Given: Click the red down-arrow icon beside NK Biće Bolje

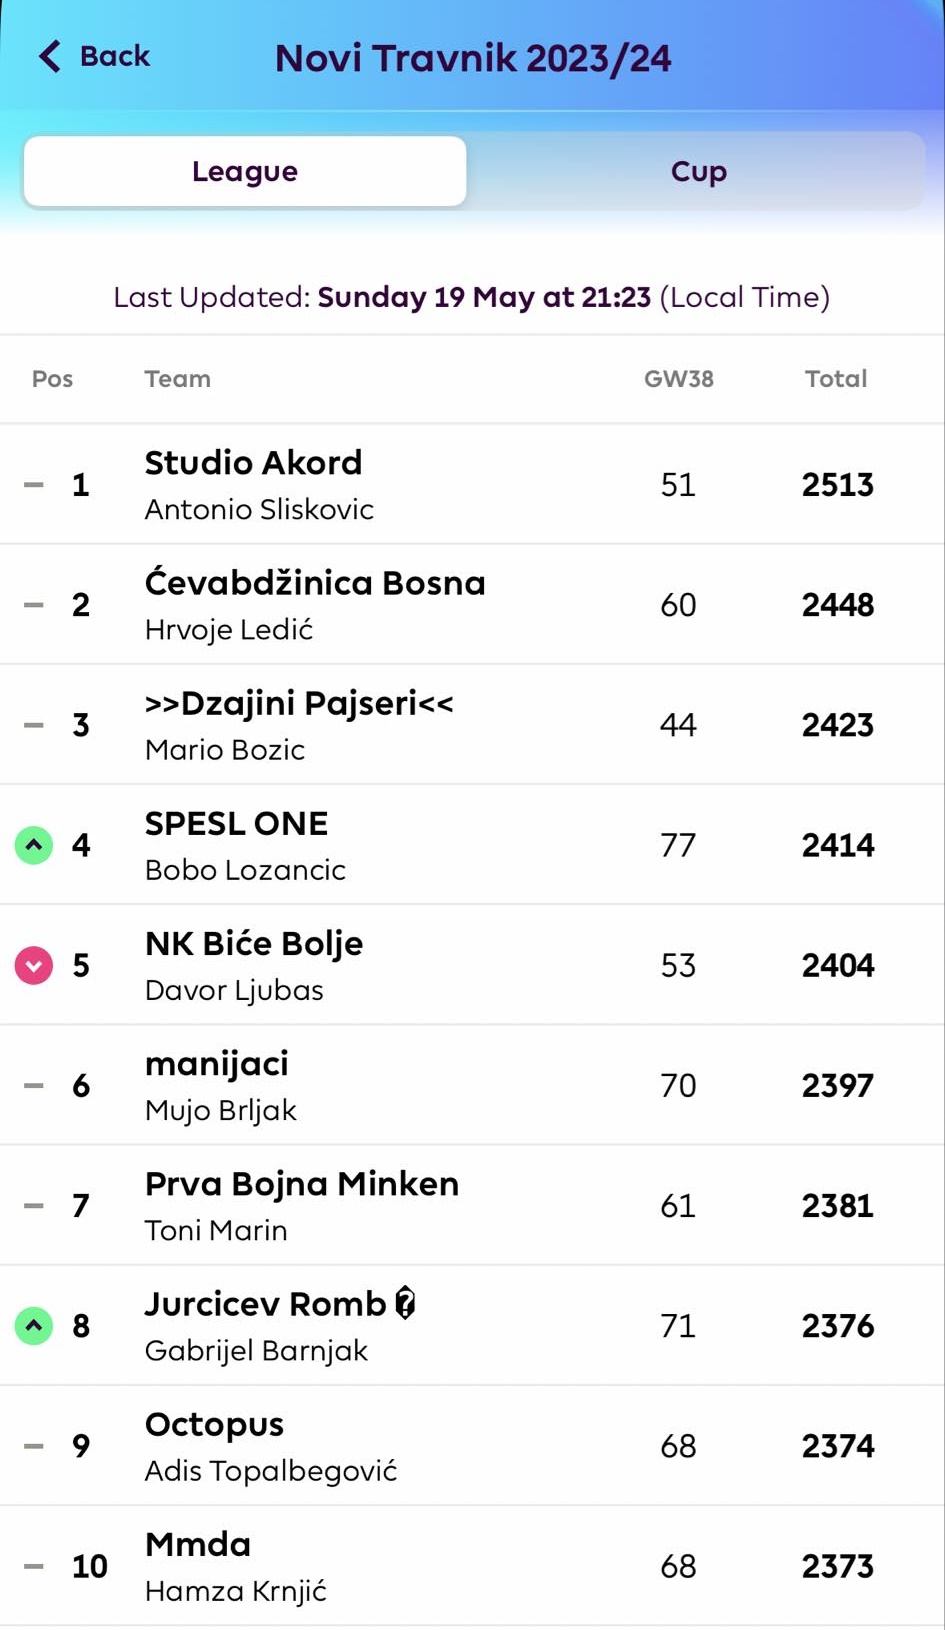Looking at the screenshot, I should coord(34,965).
